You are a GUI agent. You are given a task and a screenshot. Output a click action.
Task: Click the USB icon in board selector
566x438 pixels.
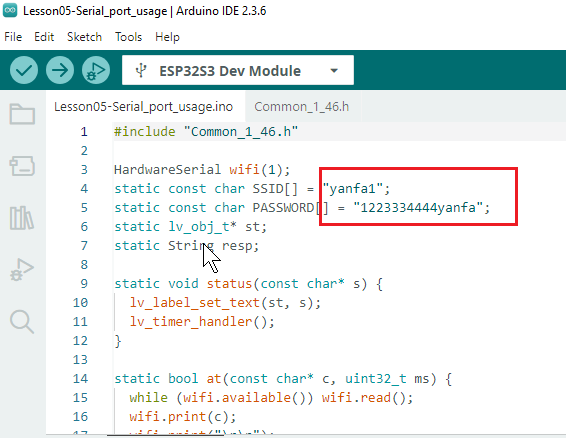[x=141, y=70]
